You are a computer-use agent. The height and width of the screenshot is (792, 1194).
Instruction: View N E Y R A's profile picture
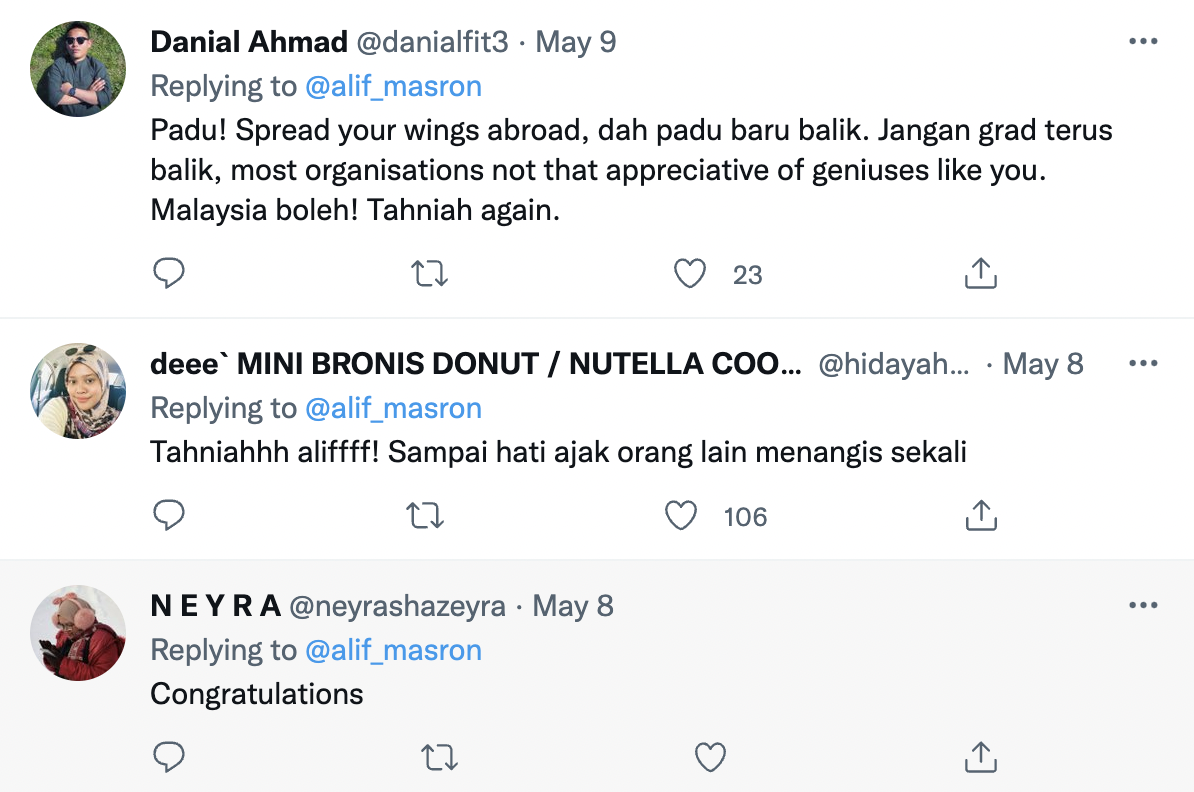pyautogui.click(x=79, y=632)
